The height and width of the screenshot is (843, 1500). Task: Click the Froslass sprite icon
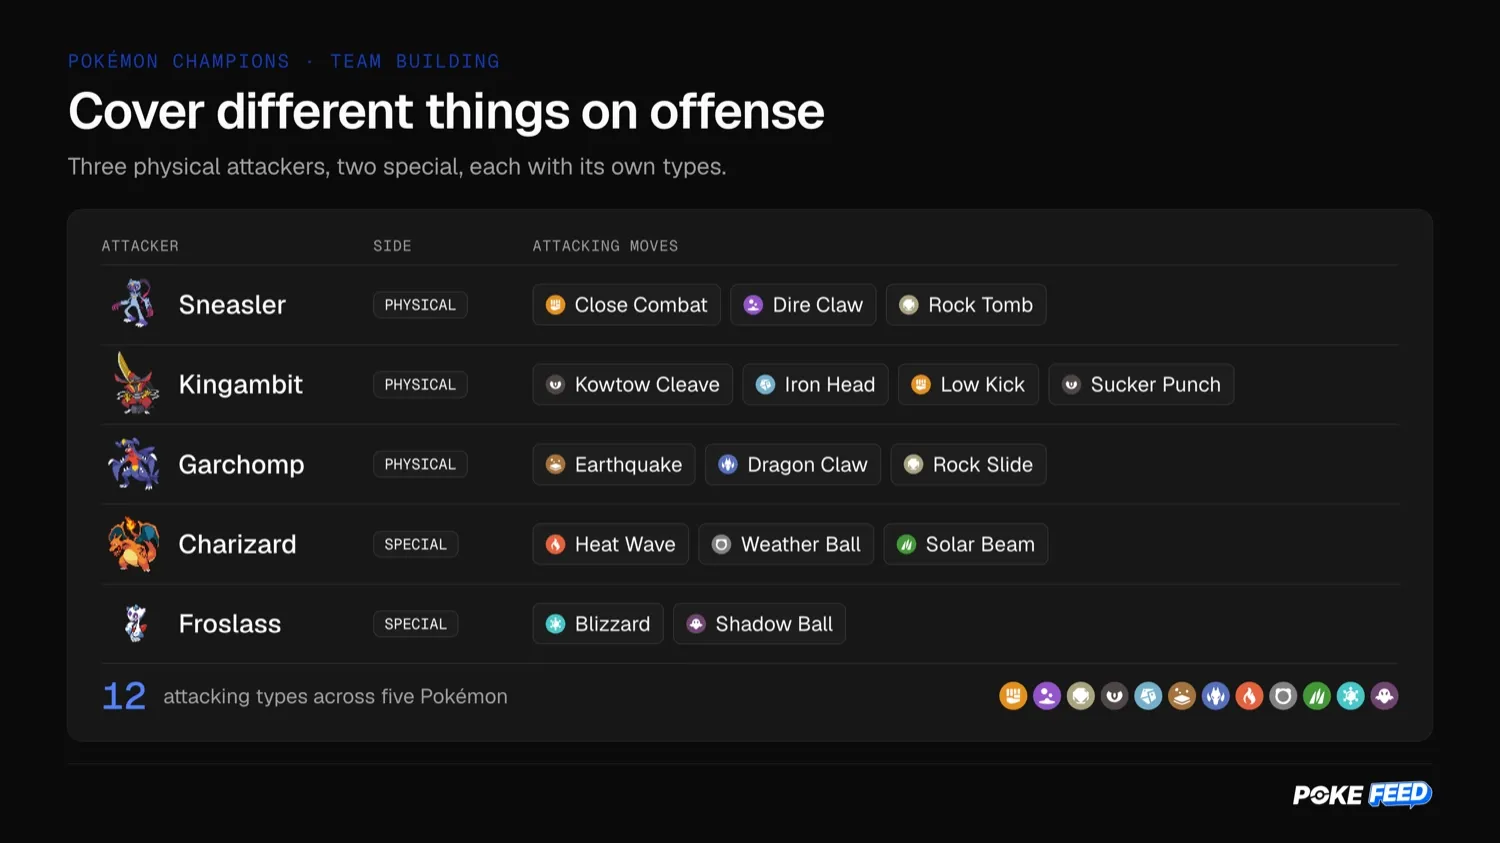135,623
